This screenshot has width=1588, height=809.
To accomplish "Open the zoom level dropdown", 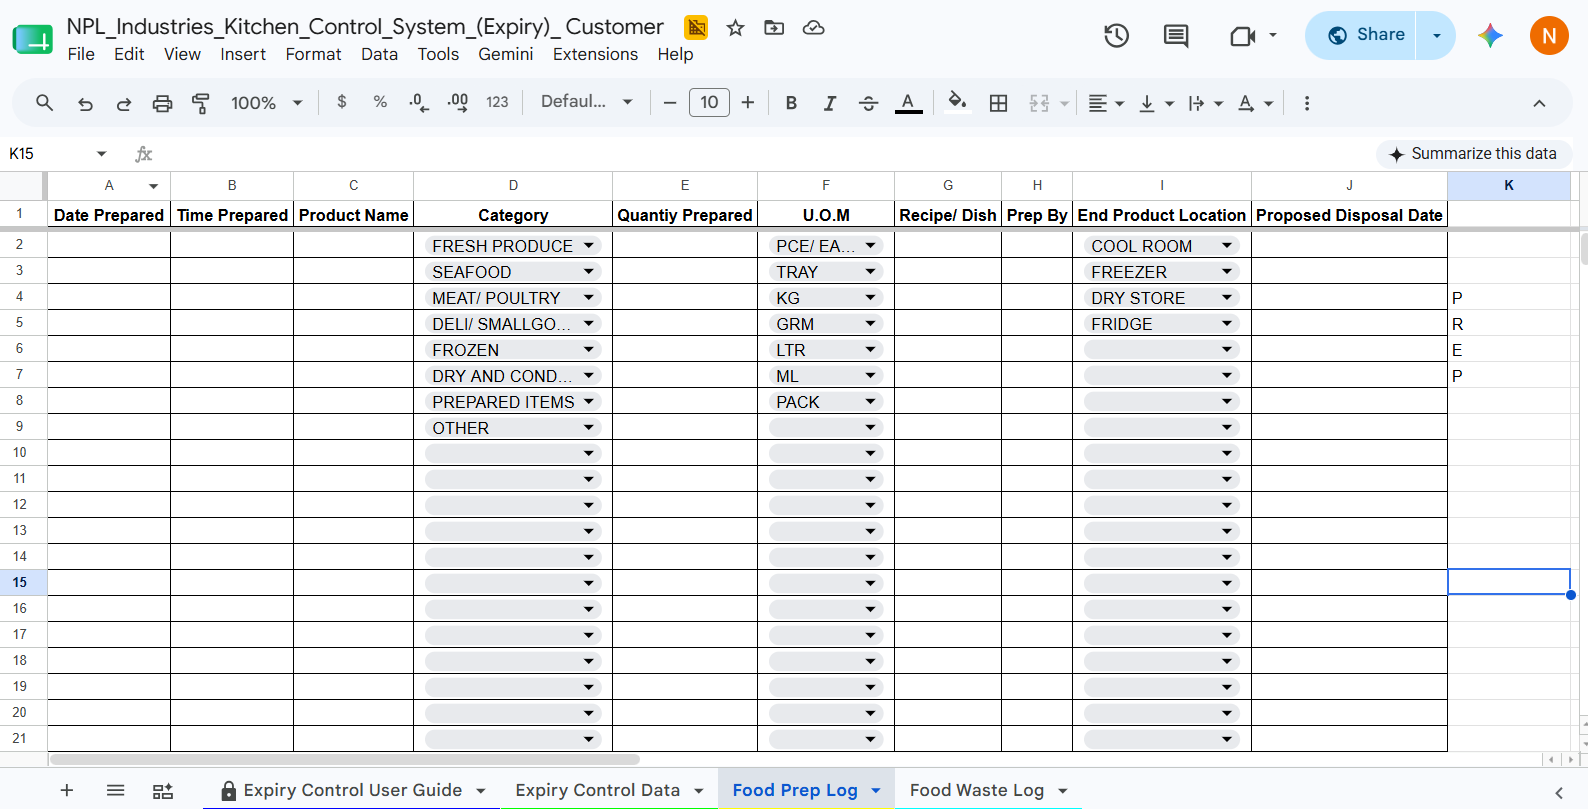I will click(266, 103).
